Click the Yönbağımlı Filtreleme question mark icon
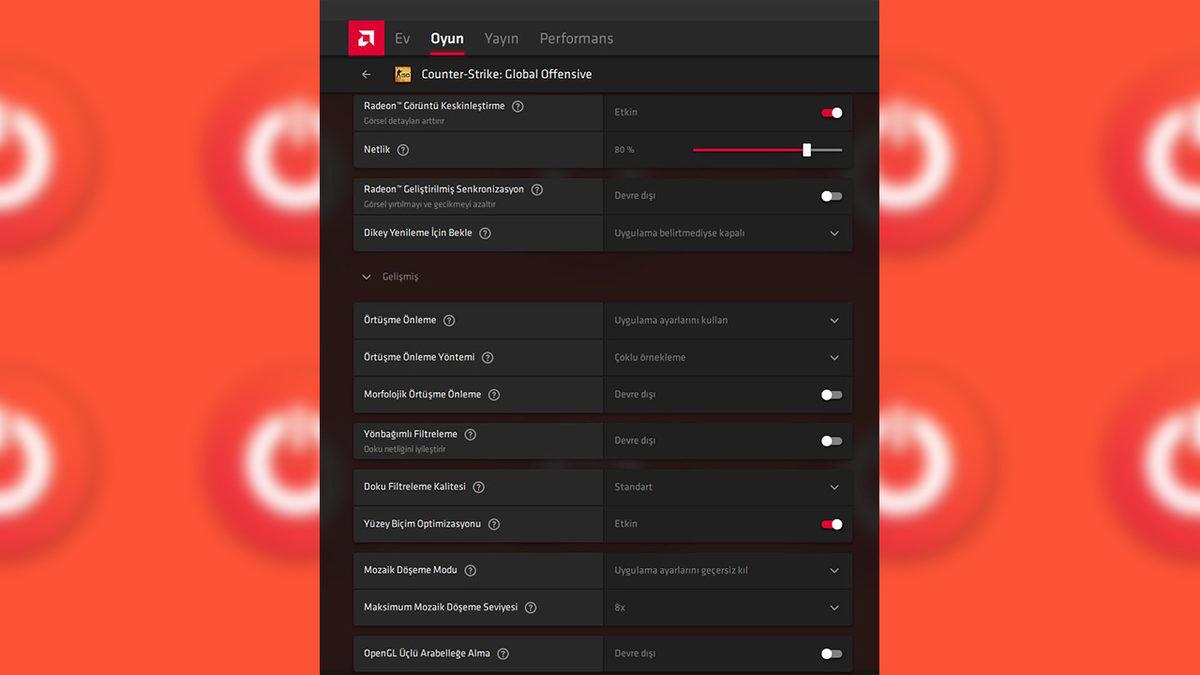This screenshot has height=675, width=1200. click(470, 434)
